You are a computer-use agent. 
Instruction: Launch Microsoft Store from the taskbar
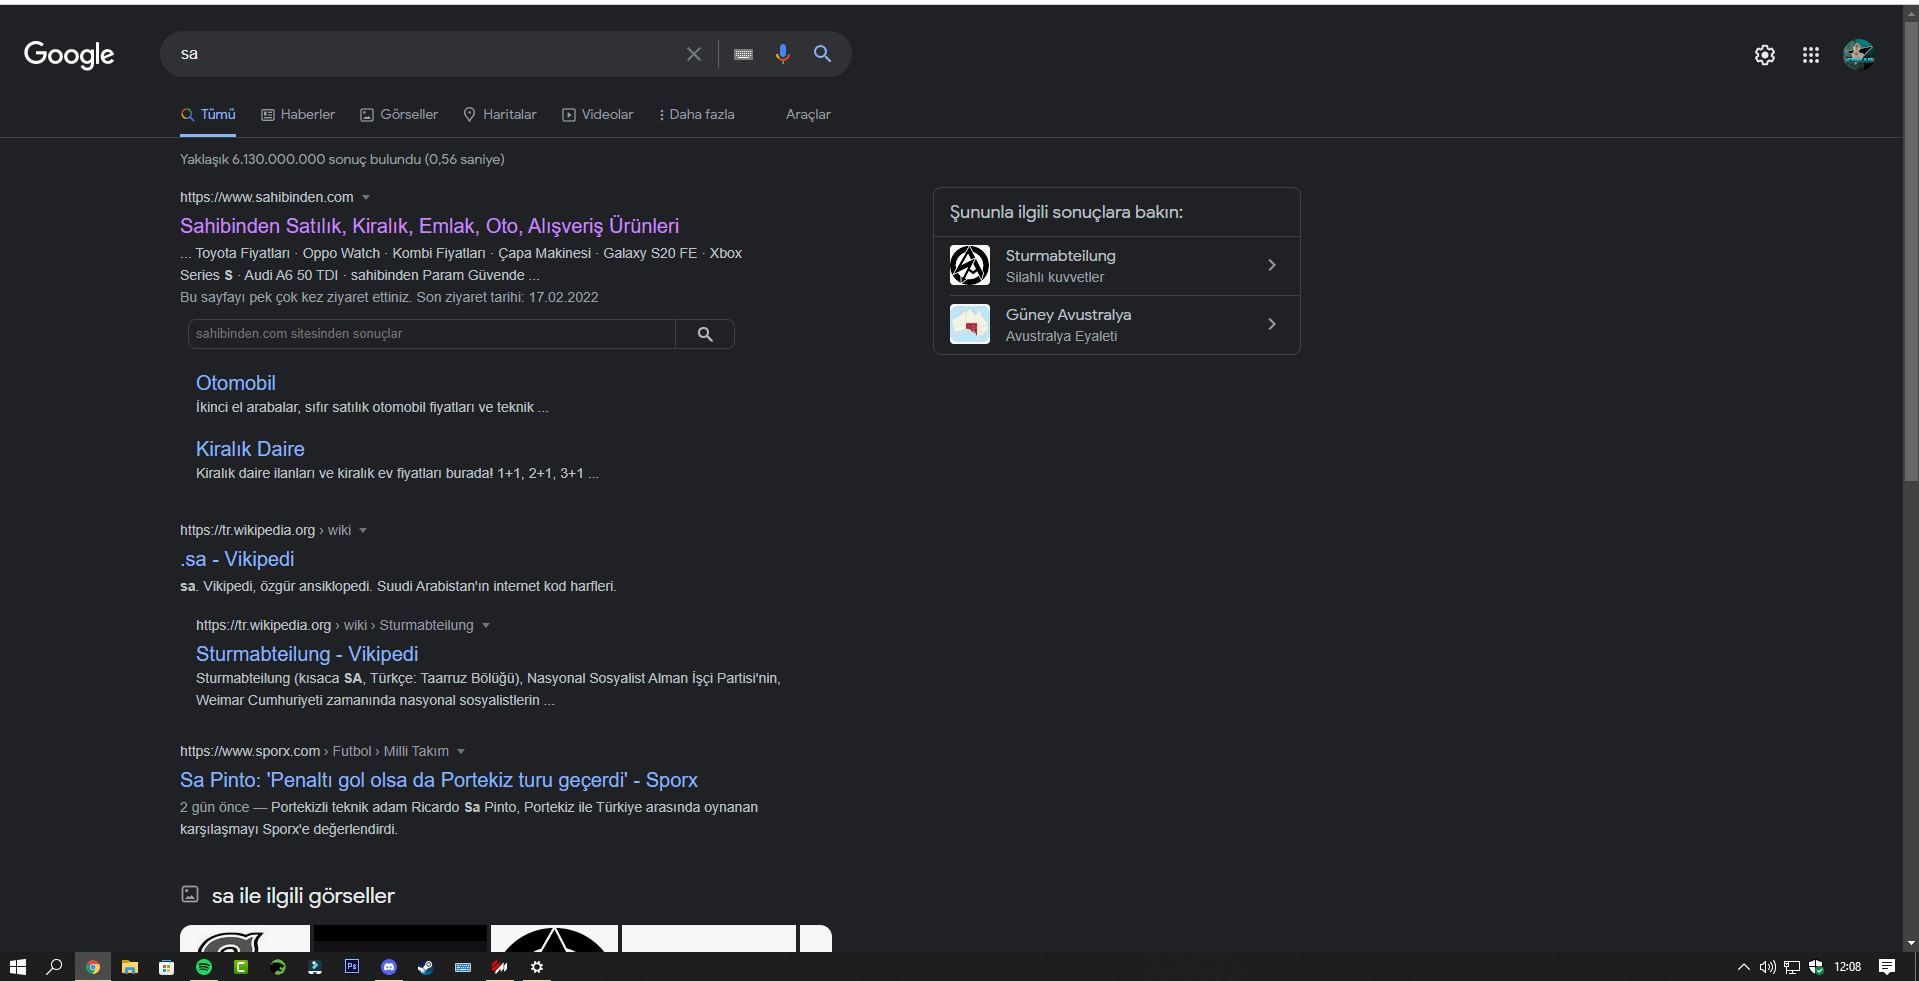[167, 967]
